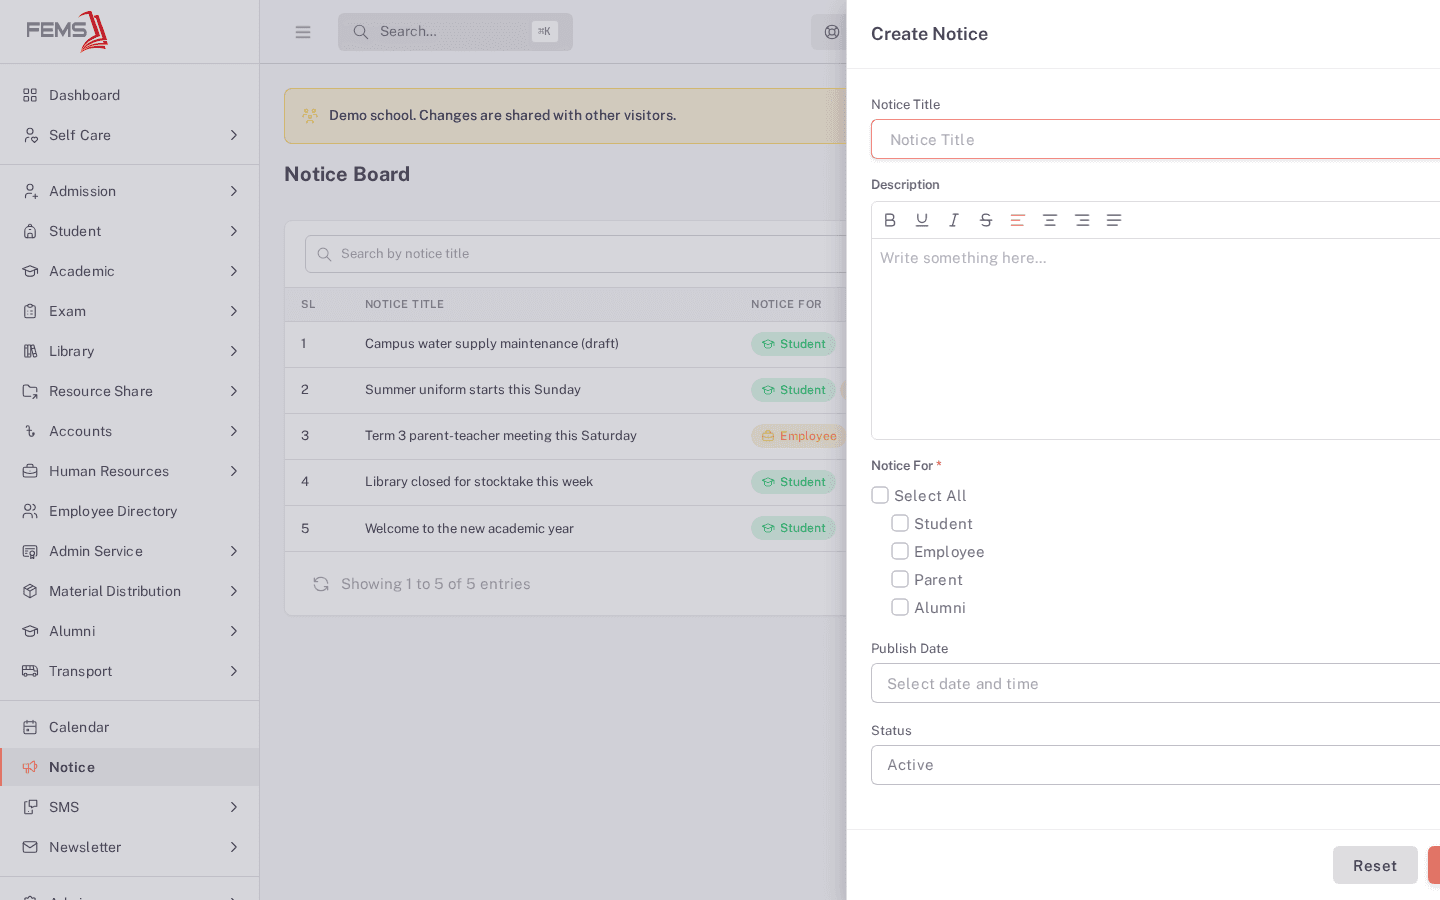Click the description text area
The image size is (1440, 900).
pos(1155,338)
